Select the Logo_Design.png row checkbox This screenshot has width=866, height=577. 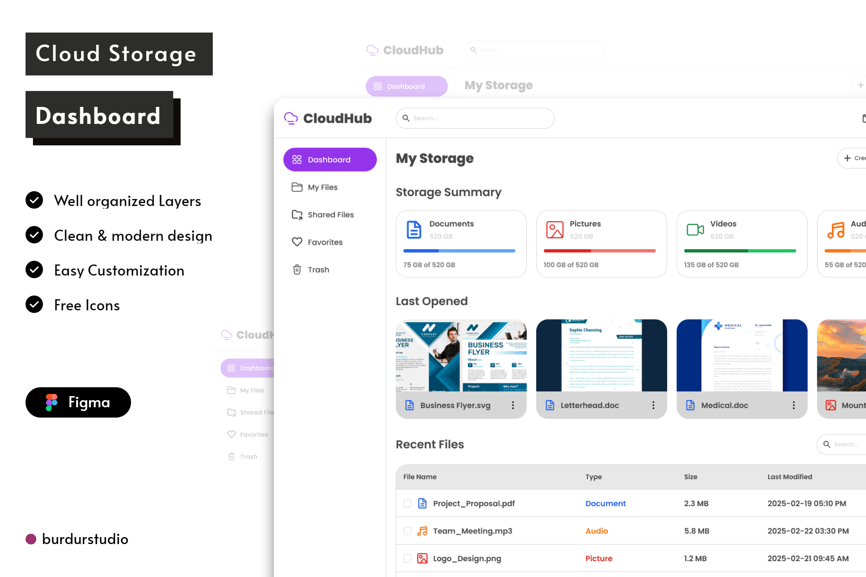click(x=407, y=559)
